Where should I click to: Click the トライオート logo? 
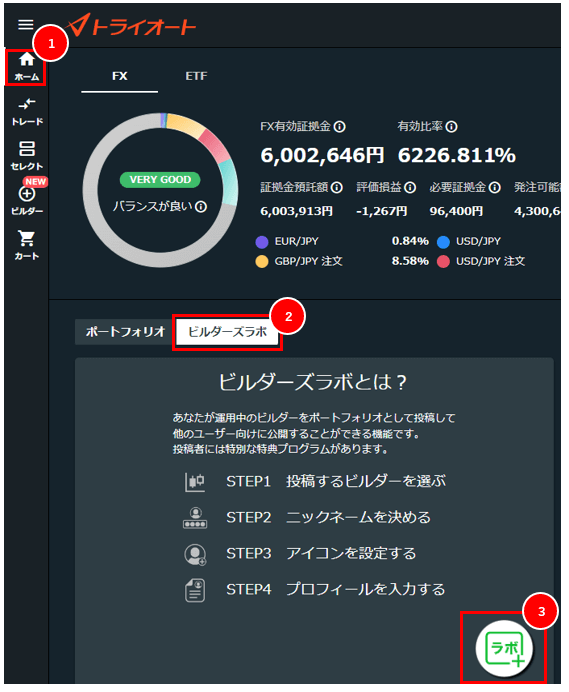point(132,26)
